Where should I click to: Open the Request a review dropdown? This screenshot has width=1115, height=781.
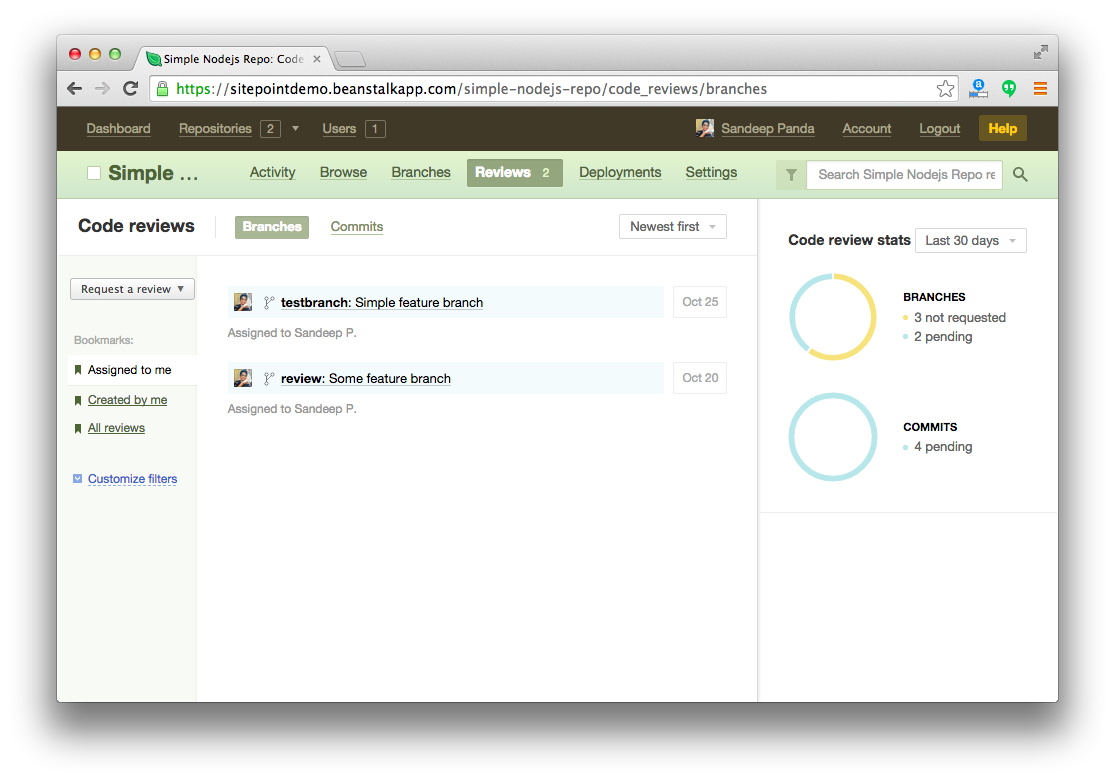click(132, 289)
